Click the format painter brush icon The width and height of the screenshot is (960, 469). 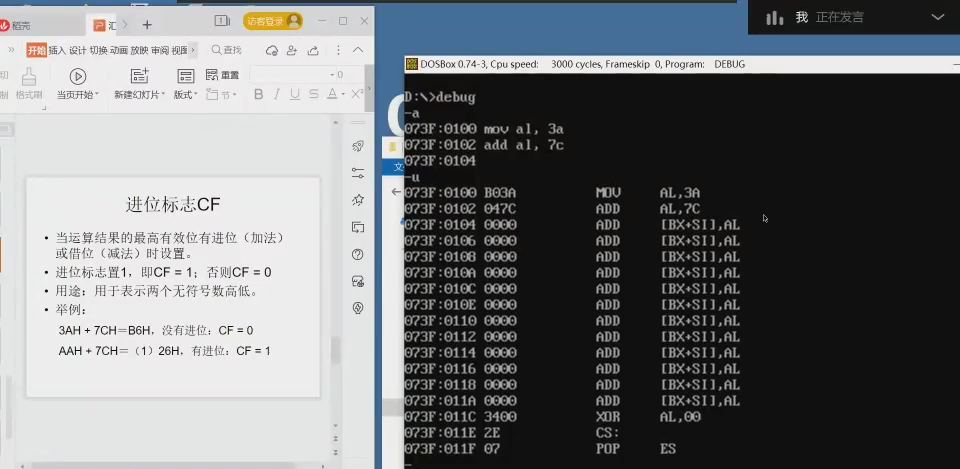[29, 77]
